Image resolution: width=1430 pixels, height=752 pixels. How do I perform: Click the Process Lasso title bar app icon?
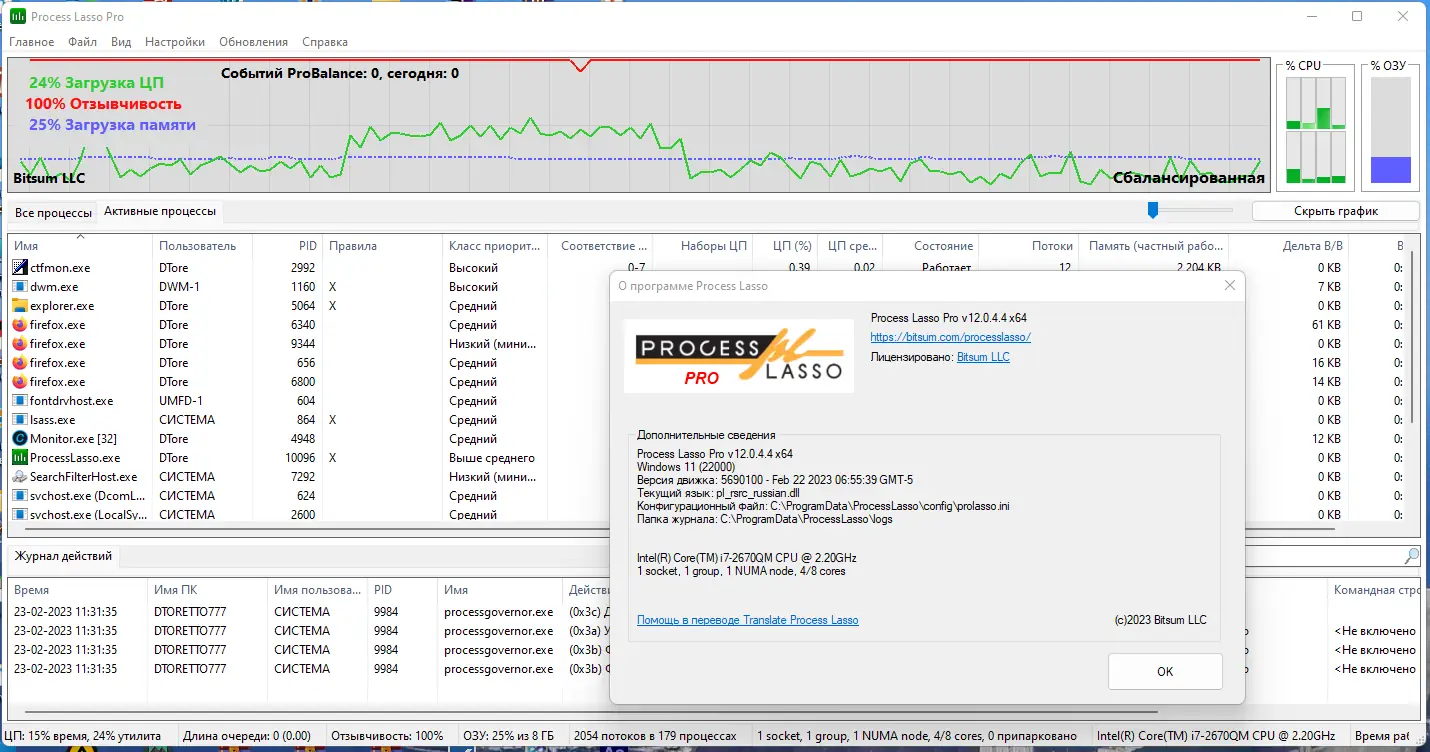(x=18, y=17)
